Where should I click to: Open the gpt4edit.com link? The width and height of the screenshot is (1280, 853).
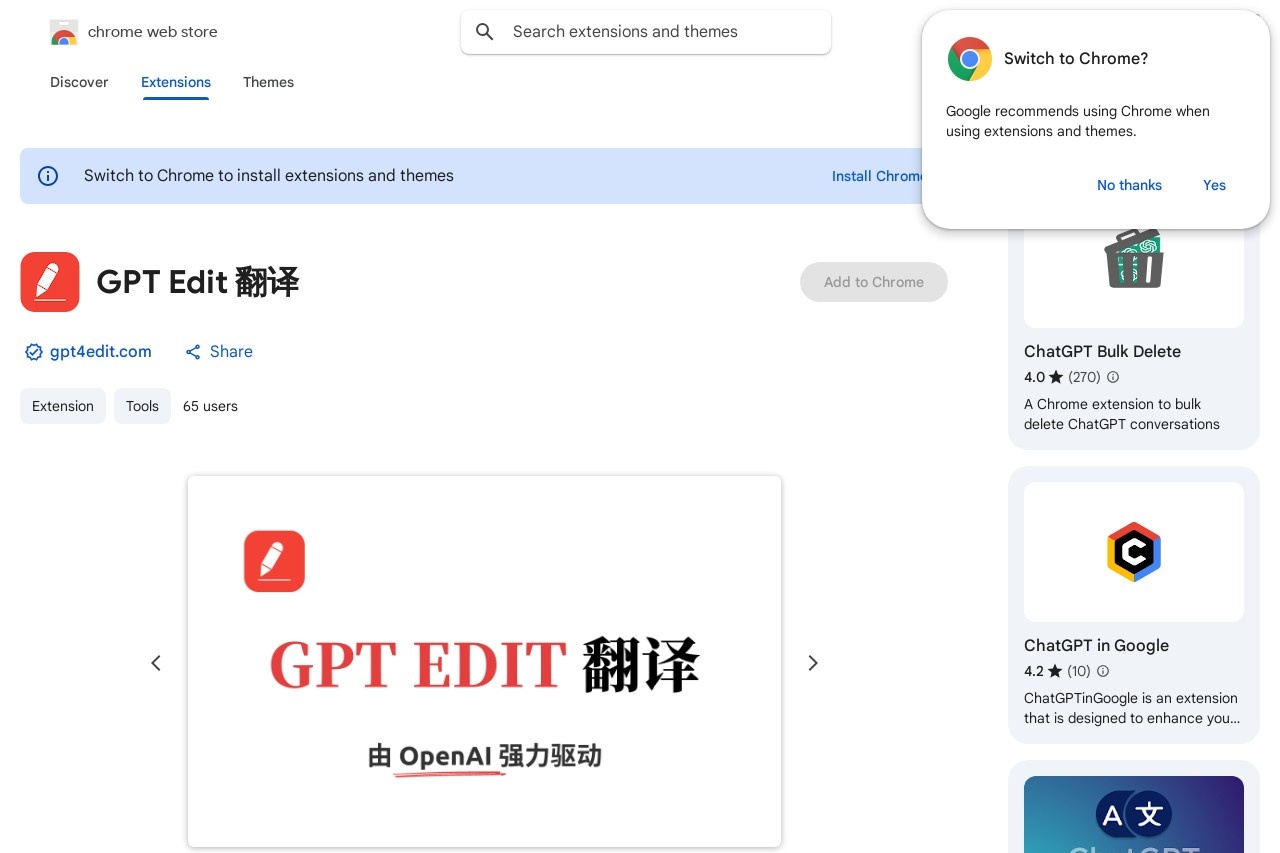click(101, 352)
